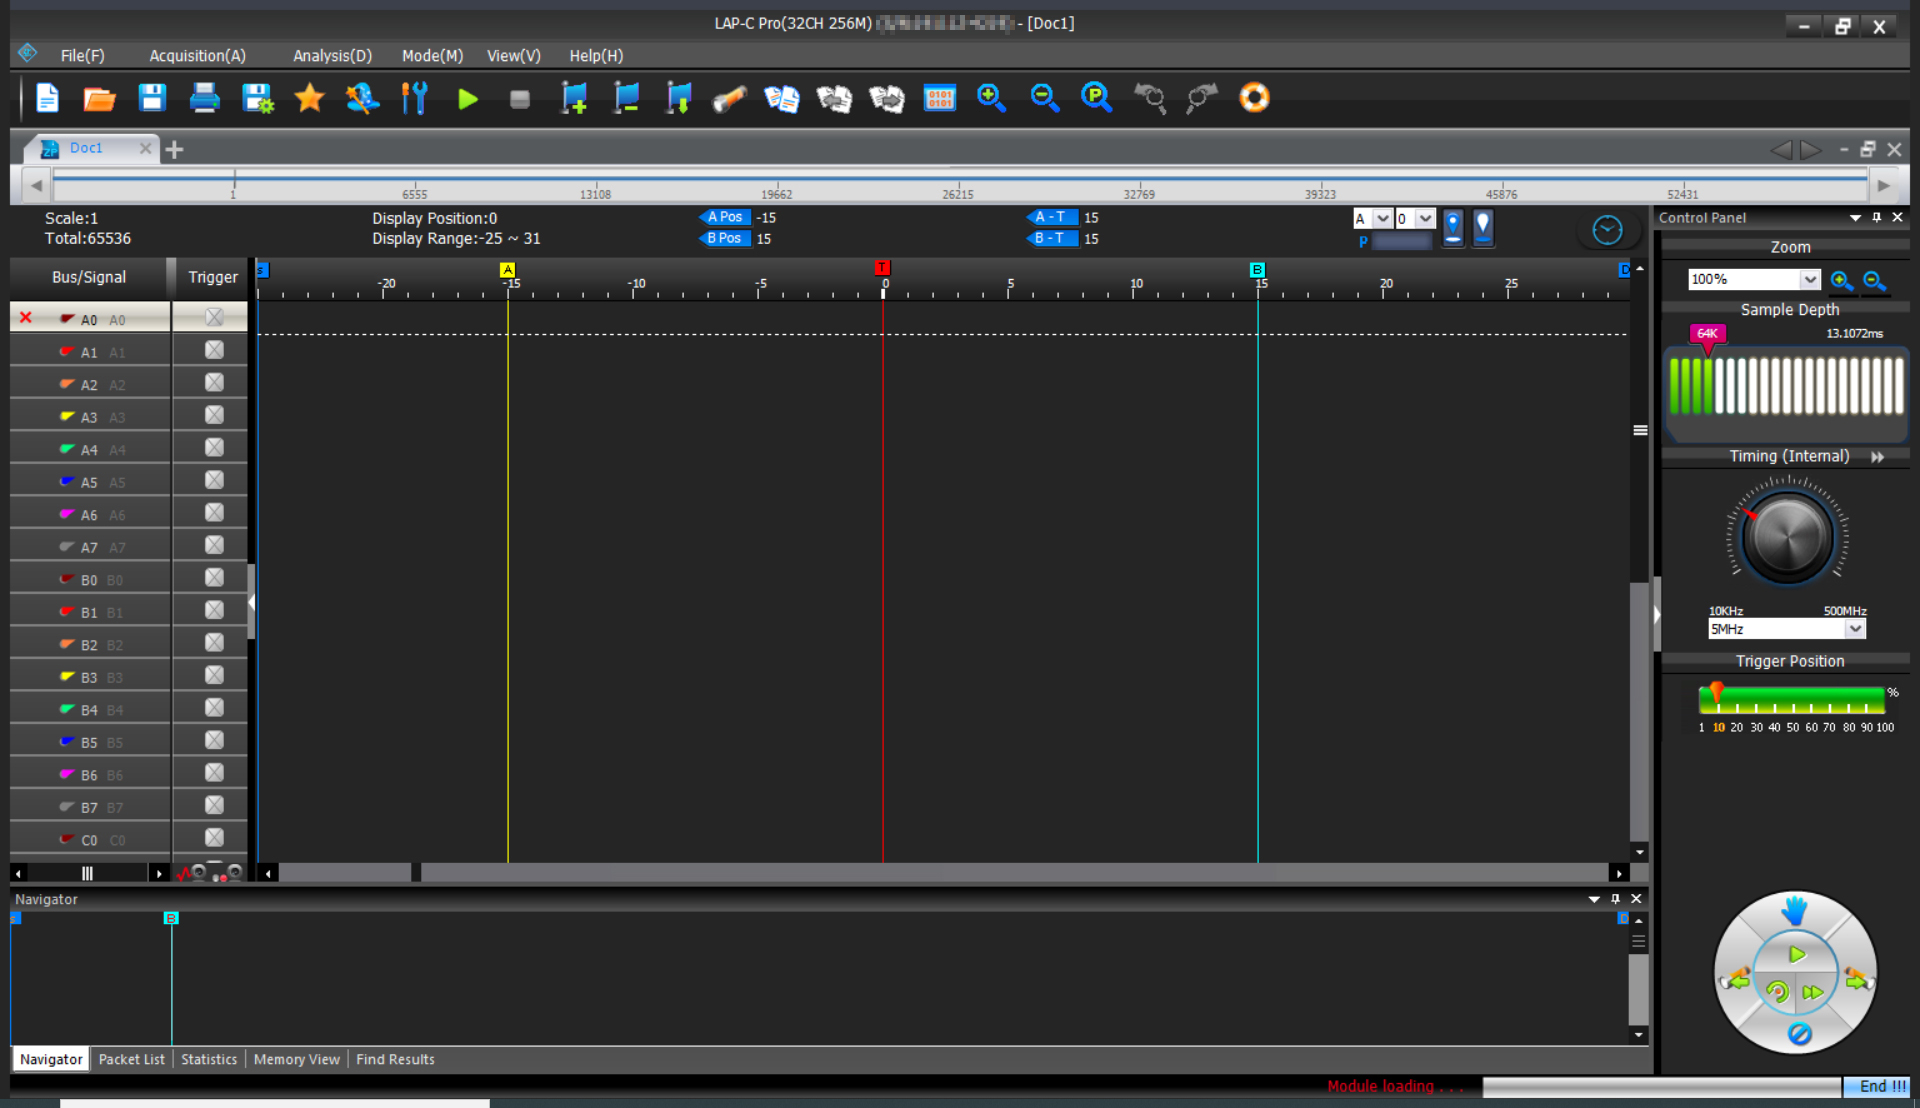The height and width of the screenshot is (1108, 1920).
Task: Click the wizard hat icon in toolbar
Action: coord(361,99)
